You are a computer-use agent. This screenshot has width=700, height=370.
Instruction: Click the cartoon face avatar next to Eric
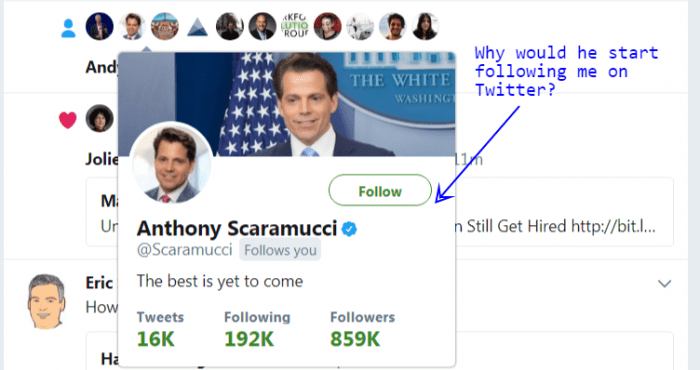point(46,302)
